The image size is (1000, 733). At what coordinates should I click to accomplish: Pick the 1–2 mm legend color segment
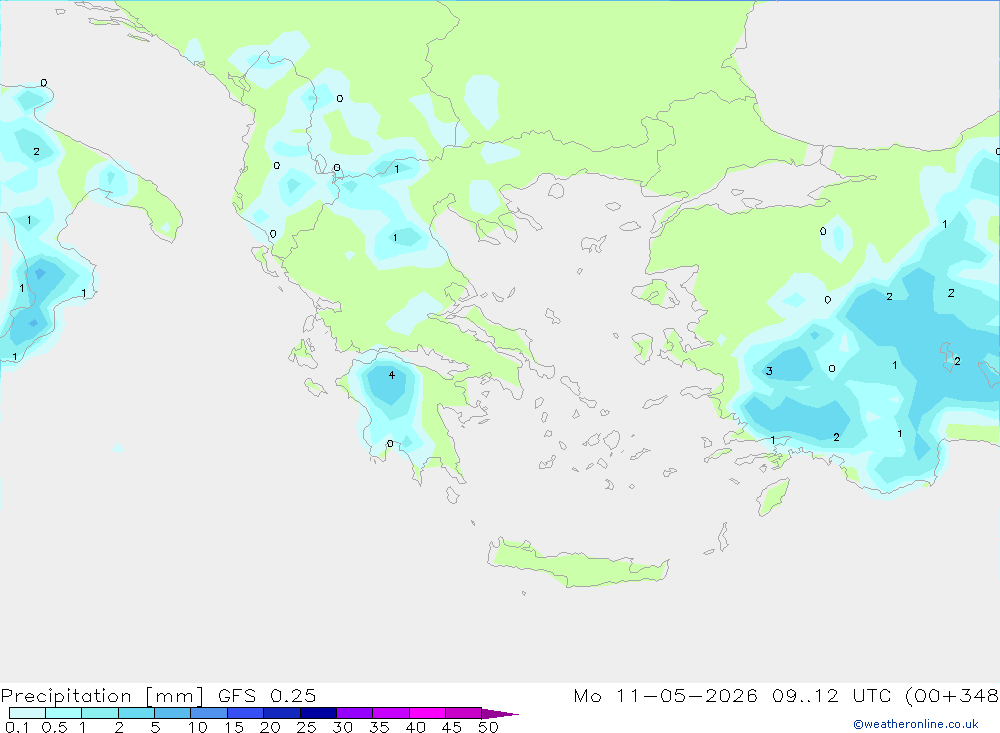pyautogui.click(x=100, y=713)
